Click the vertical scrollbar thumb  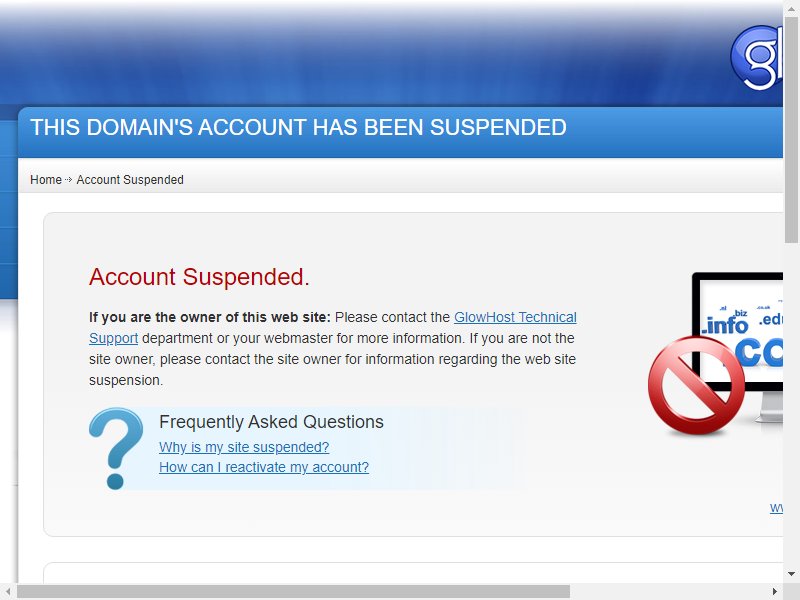click(791, 130)
